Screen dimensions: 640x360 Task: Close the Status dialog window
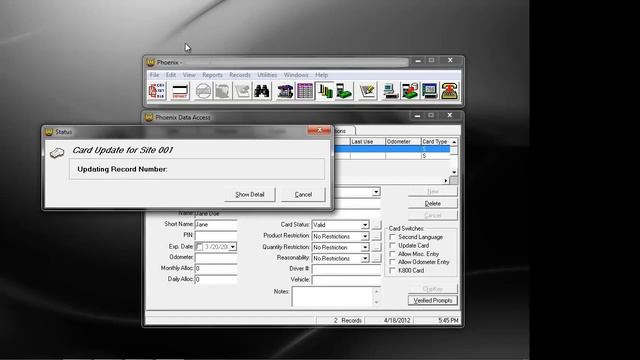tap(319, 130)
